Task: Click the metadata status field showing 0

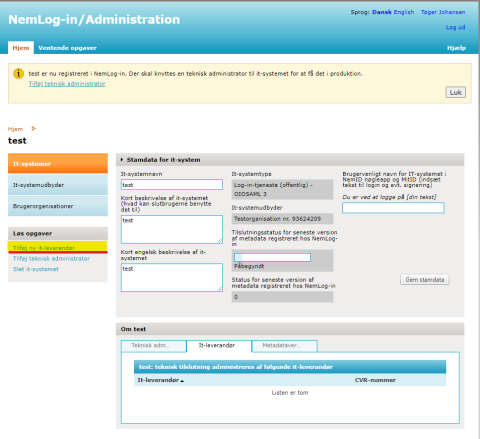Action: (282, 297)
